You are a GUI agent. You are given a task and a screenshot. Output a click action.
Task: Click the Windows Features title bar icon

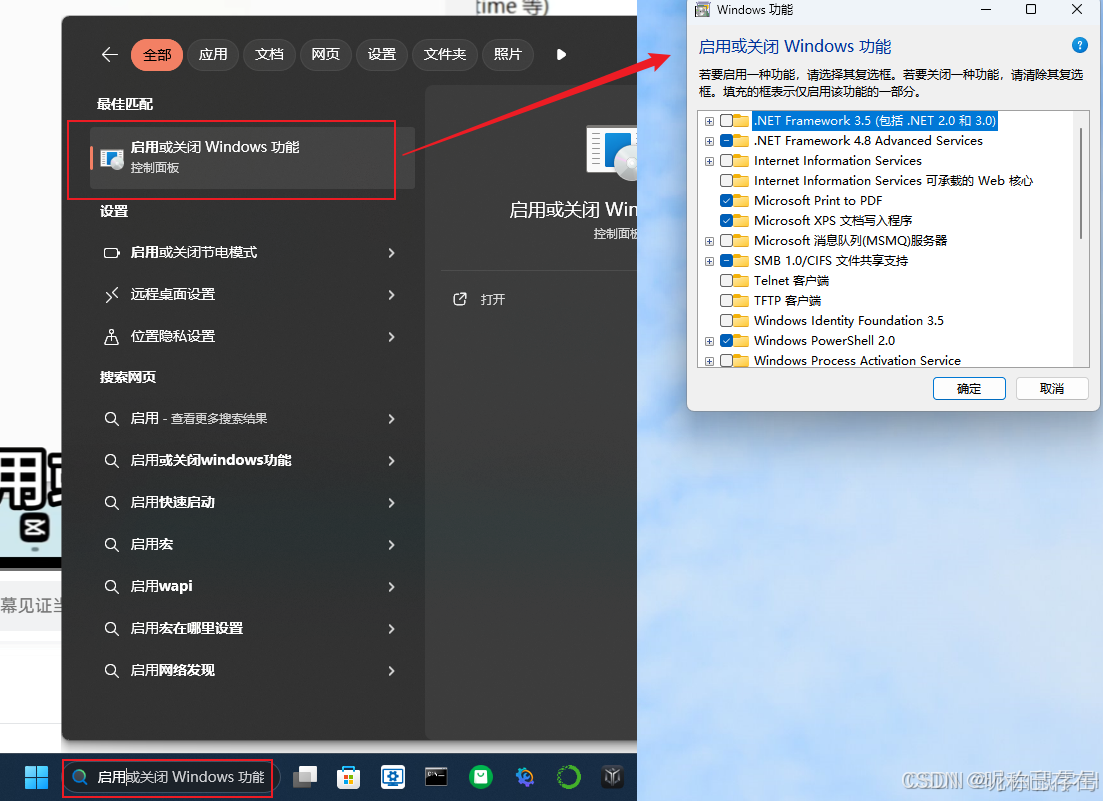702,9
